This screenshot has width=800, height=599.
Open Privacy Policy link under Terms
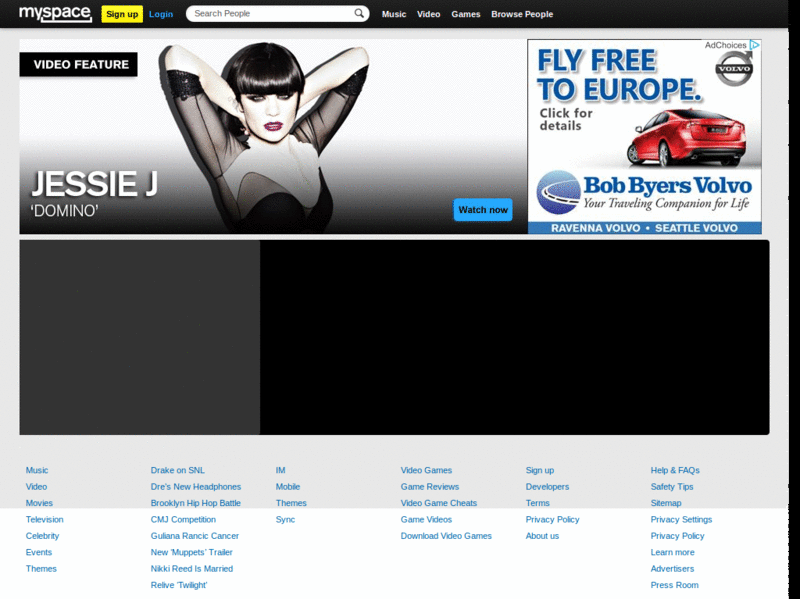pos(553,519)
